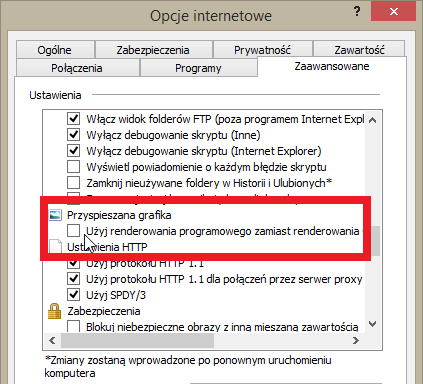Enable Użyj renderowania programowego checkbox
Screen dimensions: 423x384
click(73, 231)
